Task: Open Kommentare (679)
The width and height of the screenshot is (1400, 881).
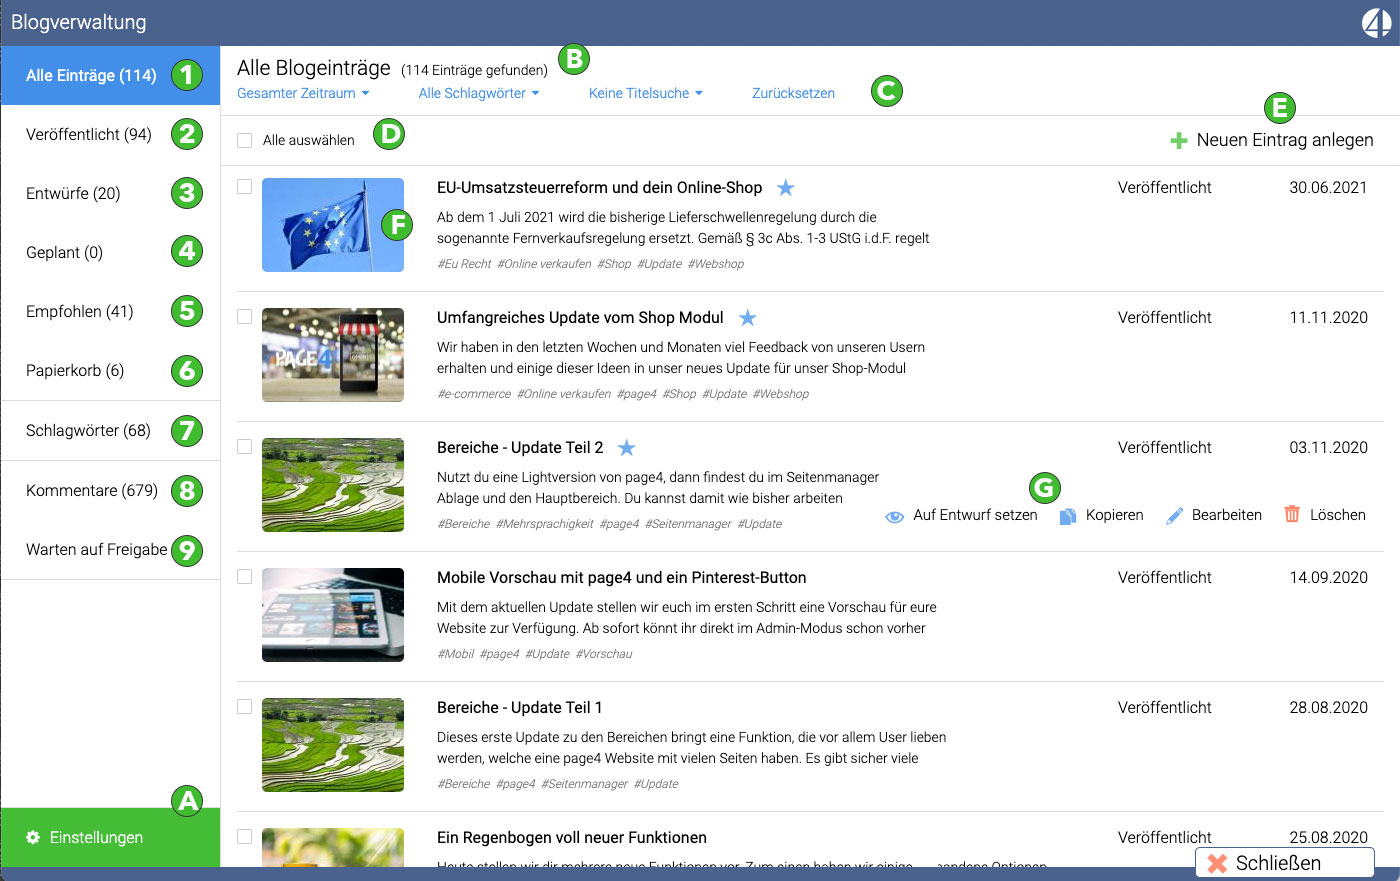Action: (110, 490)
